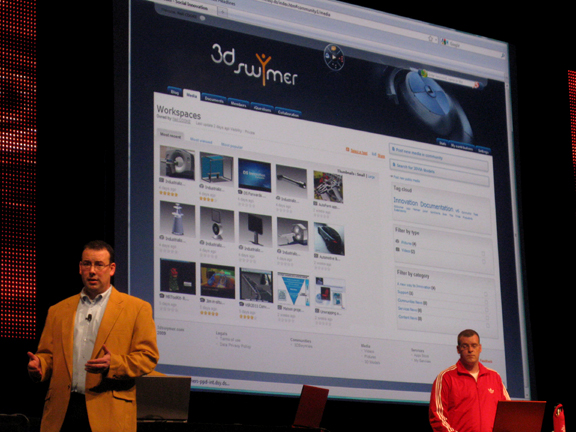This screenshot has height=432, width=576.
Task: Open the 3in-in-situ colorful video thumbnail
Action: click(x=217, y=281)
